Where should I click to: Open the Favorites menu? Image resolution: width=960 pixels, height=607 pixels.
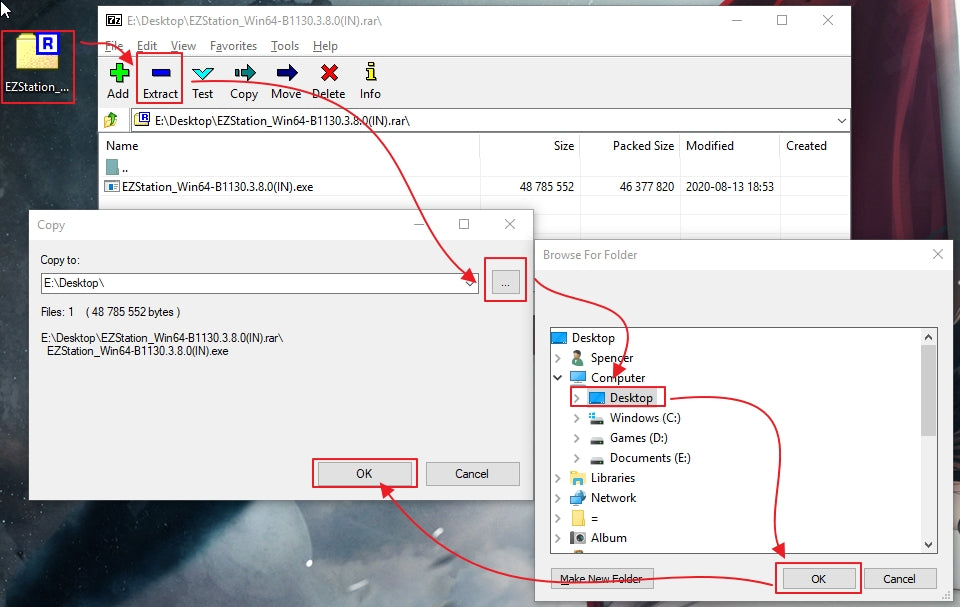pos(233,46)
